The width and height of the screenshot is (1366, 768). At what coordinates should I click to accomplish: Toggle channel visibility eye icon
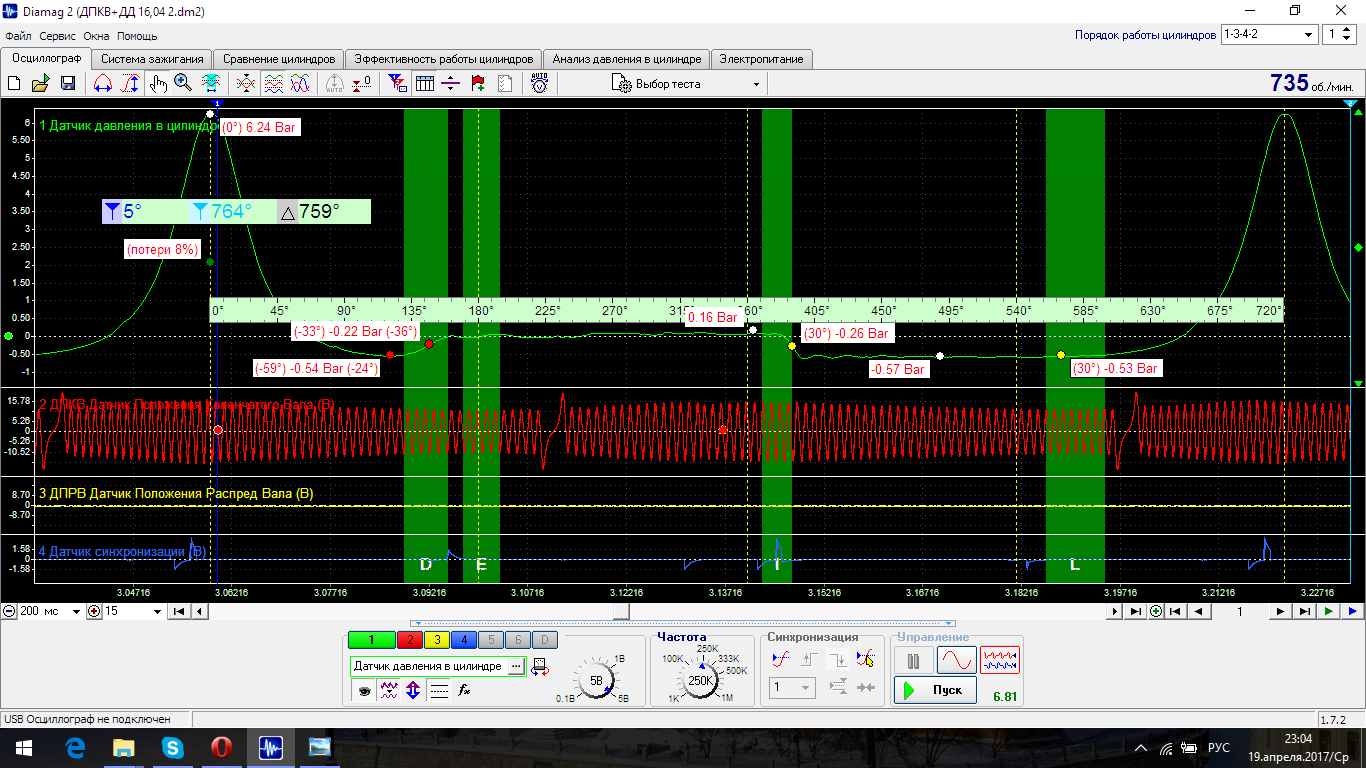click(364, 690)
